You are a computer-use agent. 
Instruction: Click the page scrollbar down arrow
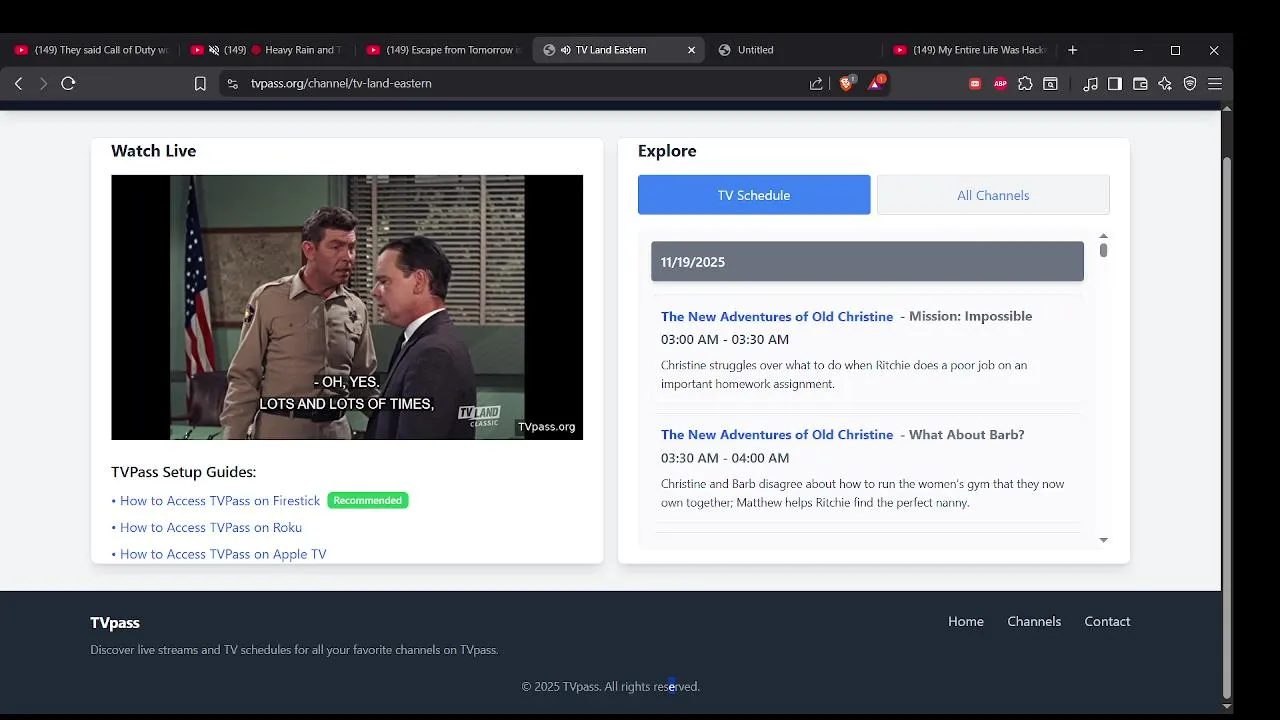(1227, 706)
